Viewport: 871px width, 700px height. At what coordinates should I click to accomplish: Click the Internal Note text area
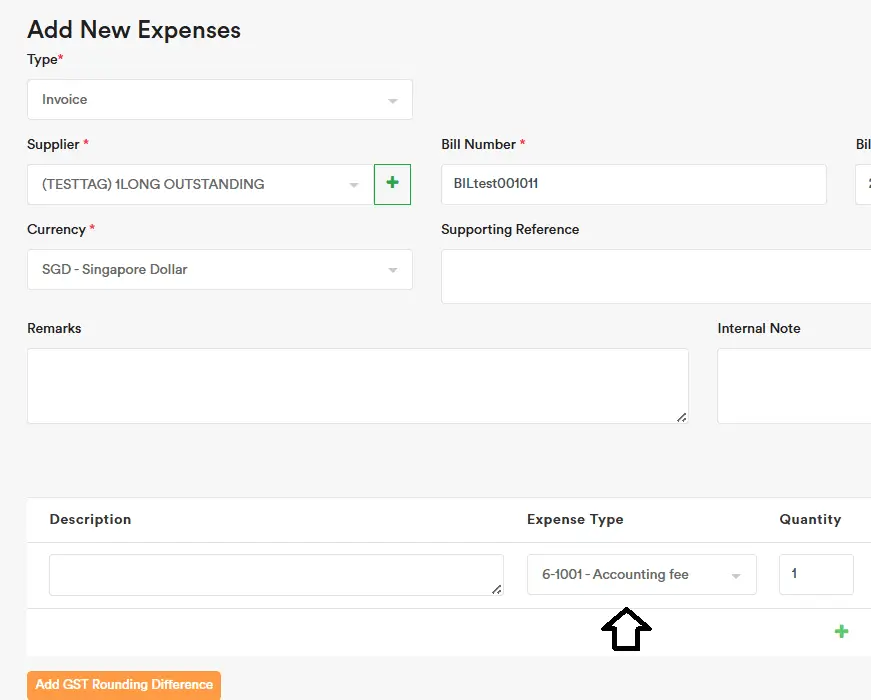793,385
